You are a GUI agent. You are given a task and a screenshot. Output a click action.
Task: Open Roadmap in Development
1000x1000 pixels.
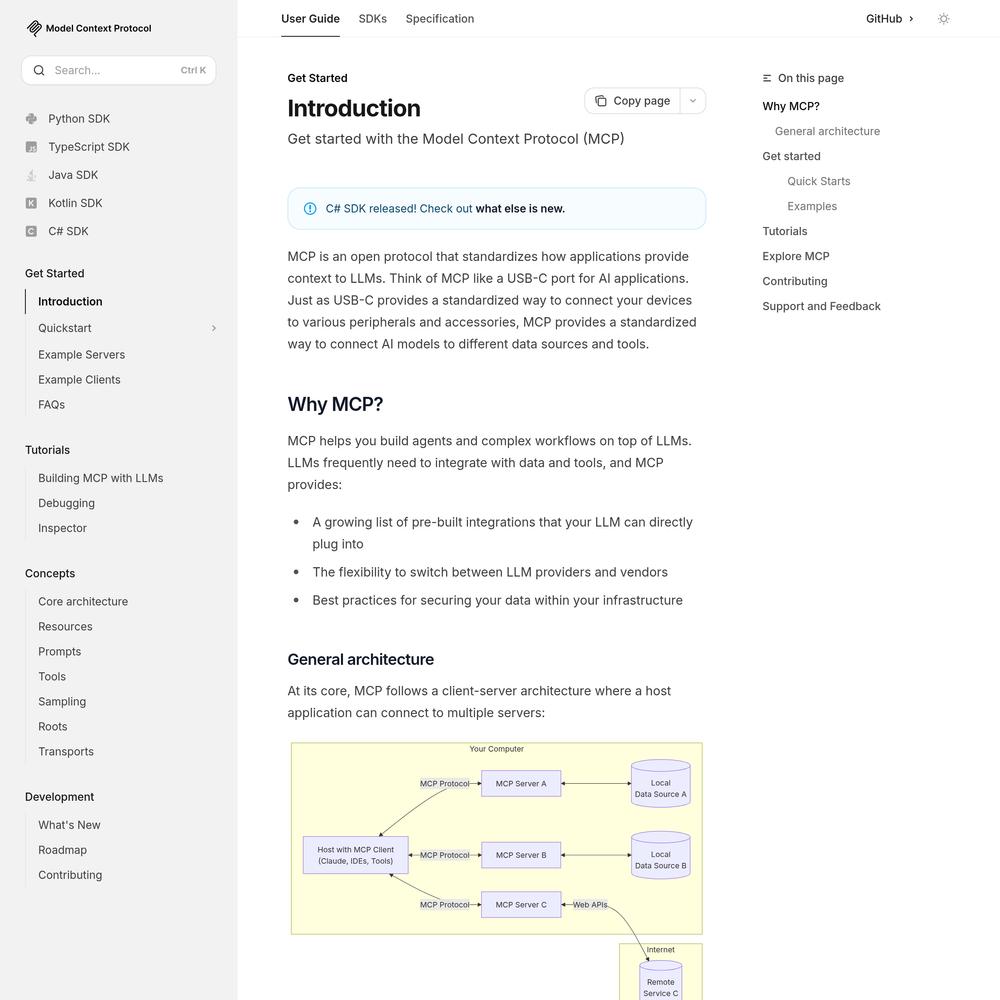62,849
